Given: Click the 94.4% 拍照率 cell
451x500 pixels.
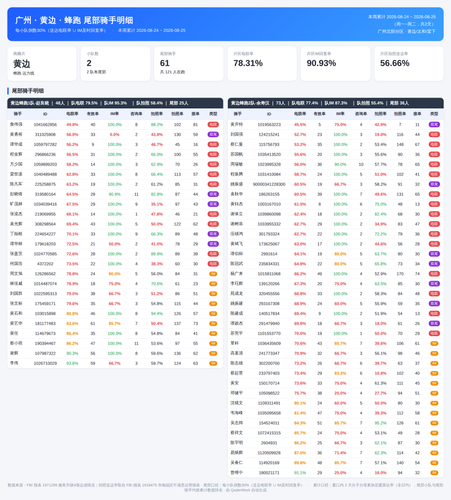Looking at the screenshot, I should click(x=157, y=314).
